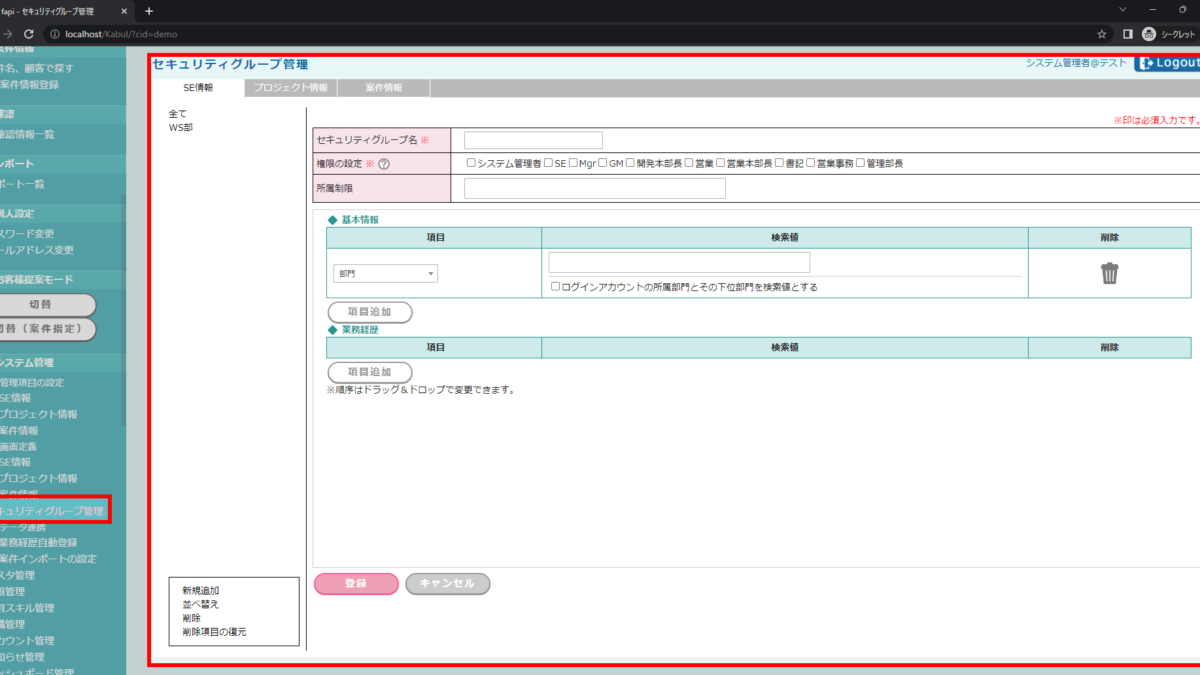The width and height of the screenshot is (1200, 675).
Task: Click the 新規追加 link in the lower-left box
Action: coord(200,591)
